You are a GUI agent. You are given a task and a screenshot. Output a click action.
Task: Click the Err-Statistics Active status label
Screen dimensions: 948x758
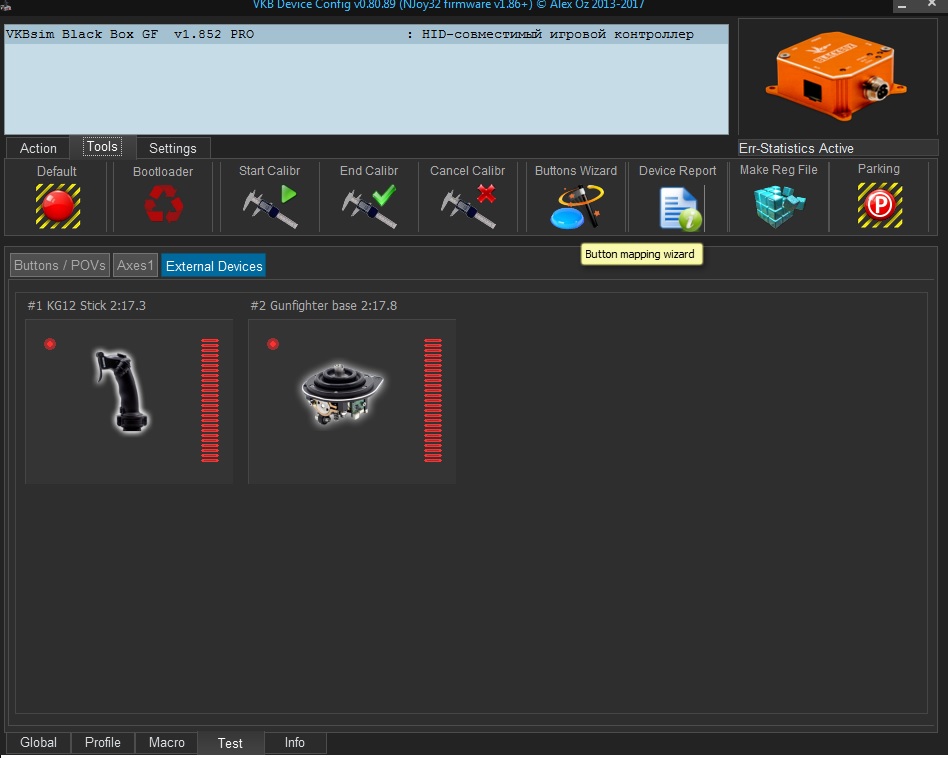[796, 148]
